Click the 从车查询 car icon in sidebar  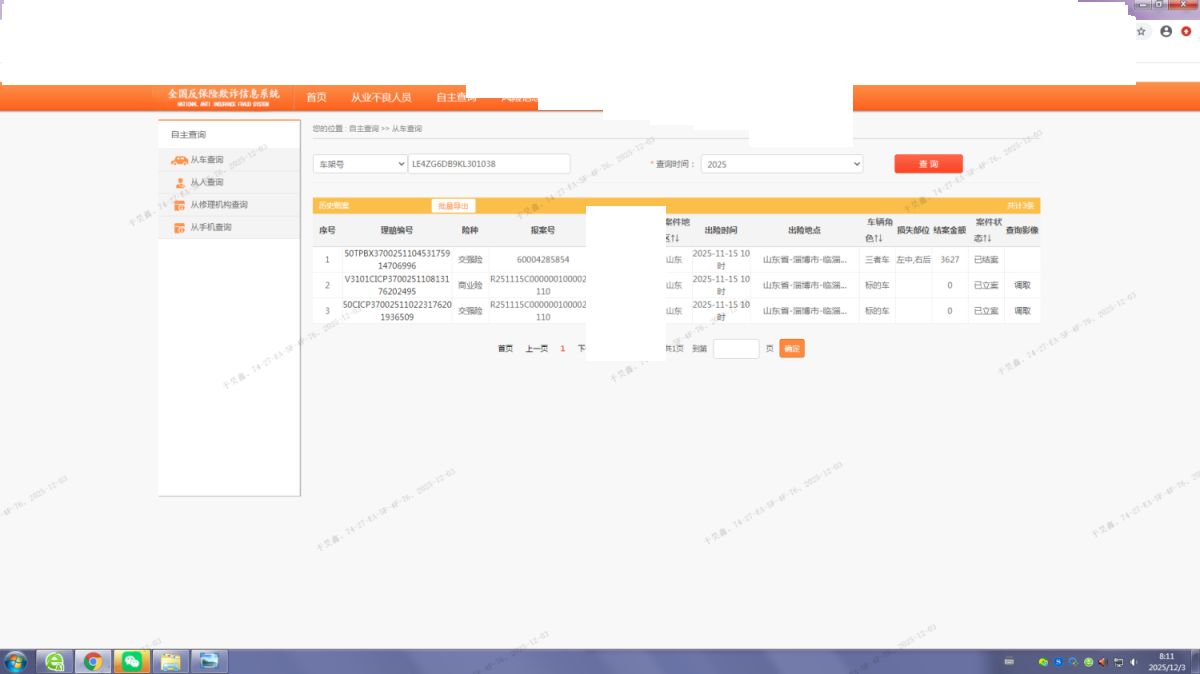pos(180,160)
